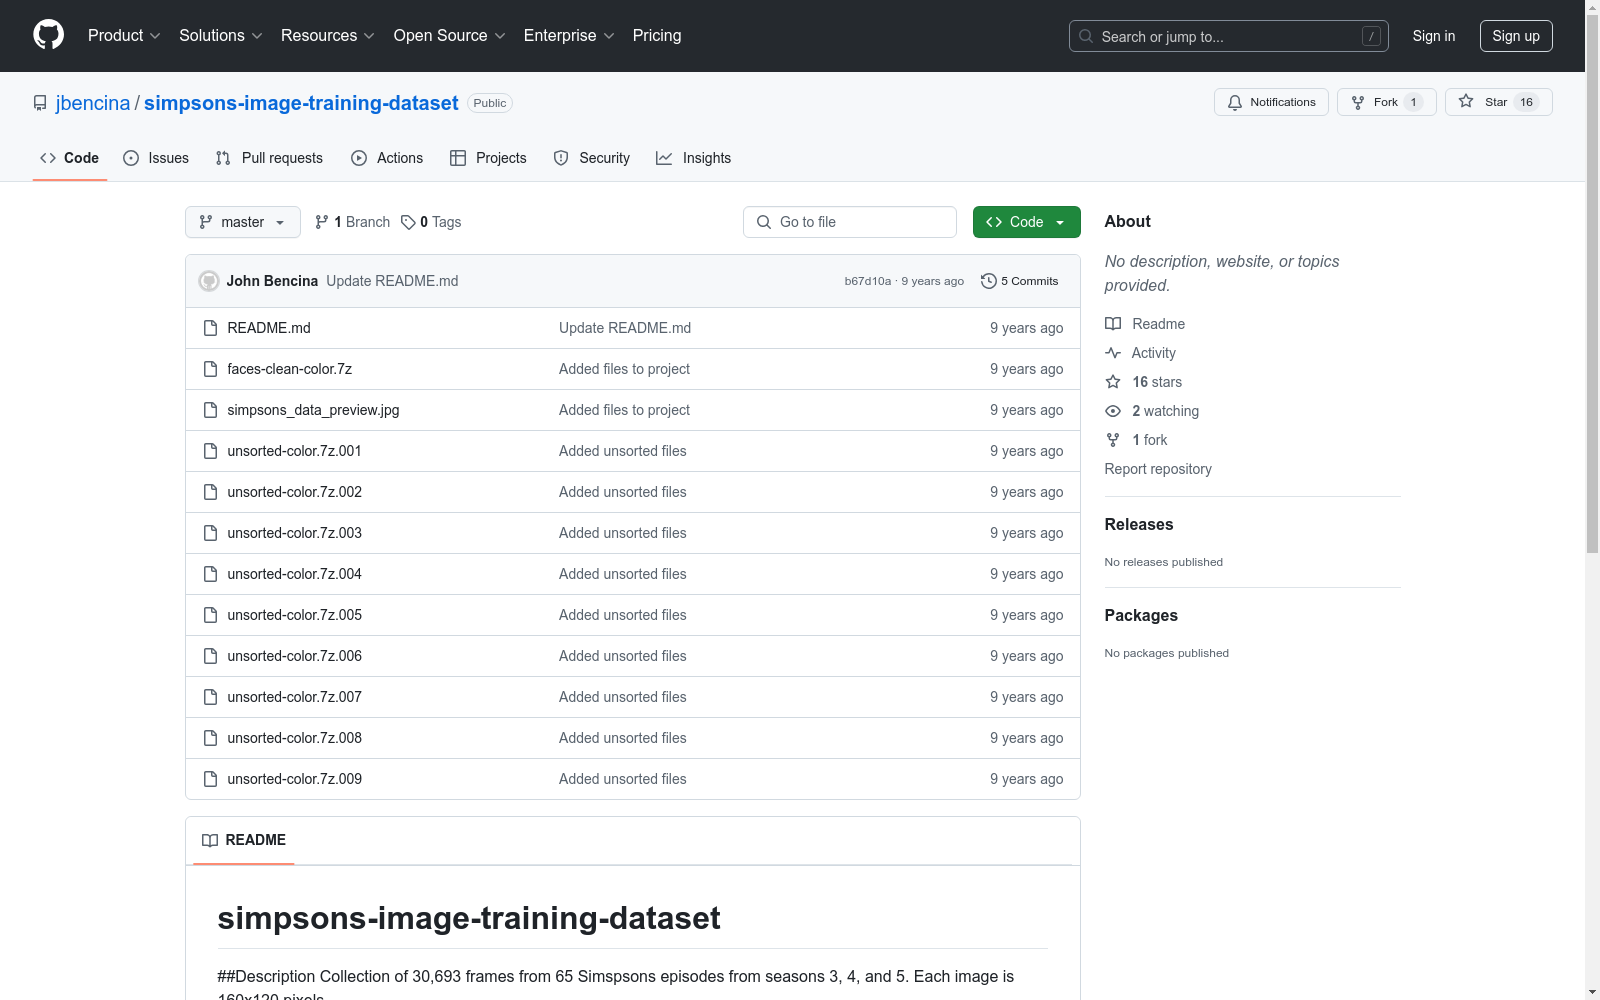Screen dimensions: 1600x1000
Task: Click file icon for unsorted-color.7z.005
Action: [x=210, y=615]
